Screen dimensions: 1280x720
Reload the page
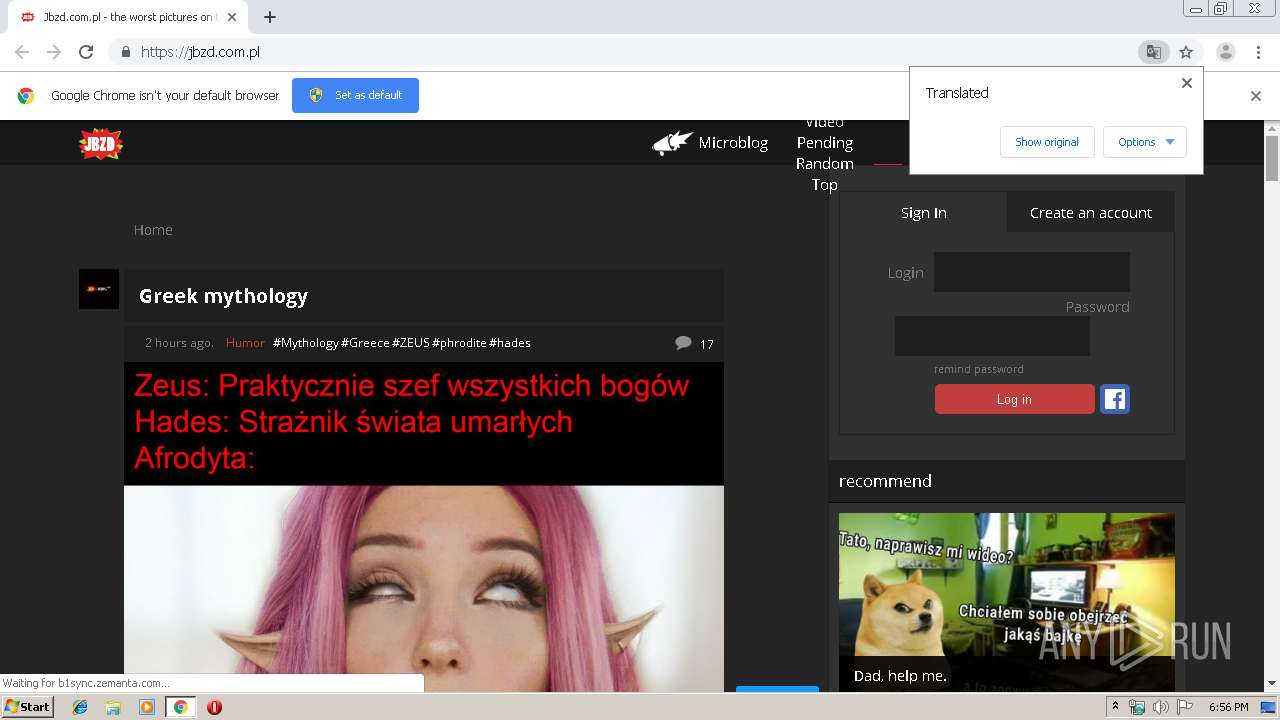pyautogui.click(x=86, y=52)
